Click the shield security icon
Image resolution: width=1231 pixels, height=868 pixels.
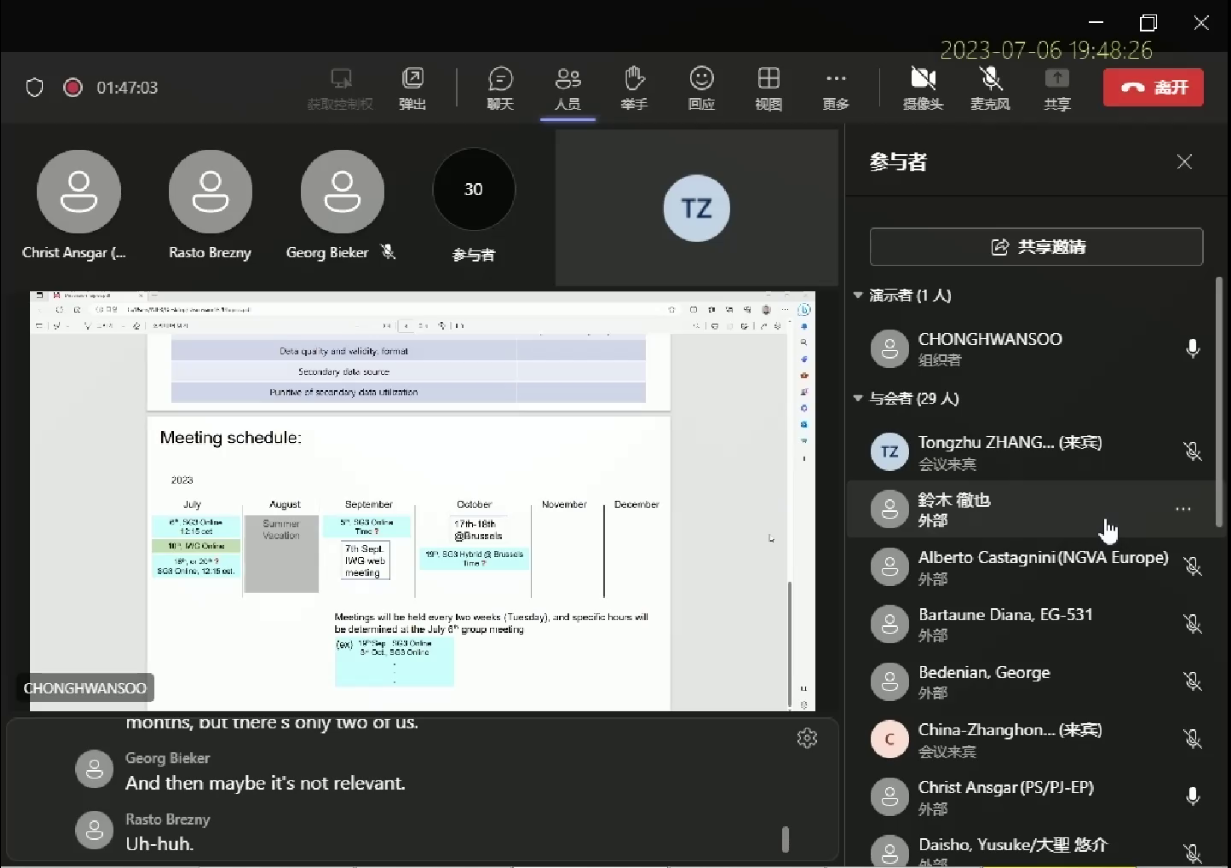(x=35, y=88)
